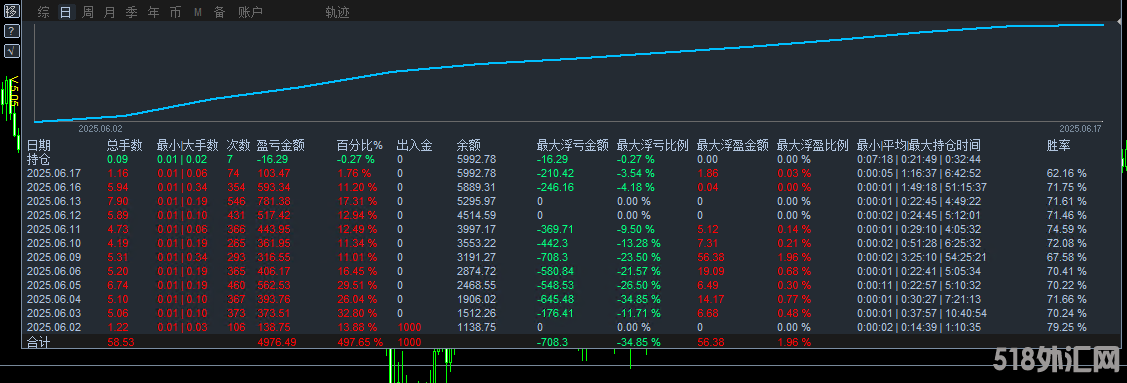Select the 2025.06.16 date row
Screen dimensions: 1127x383
[55, 187]
